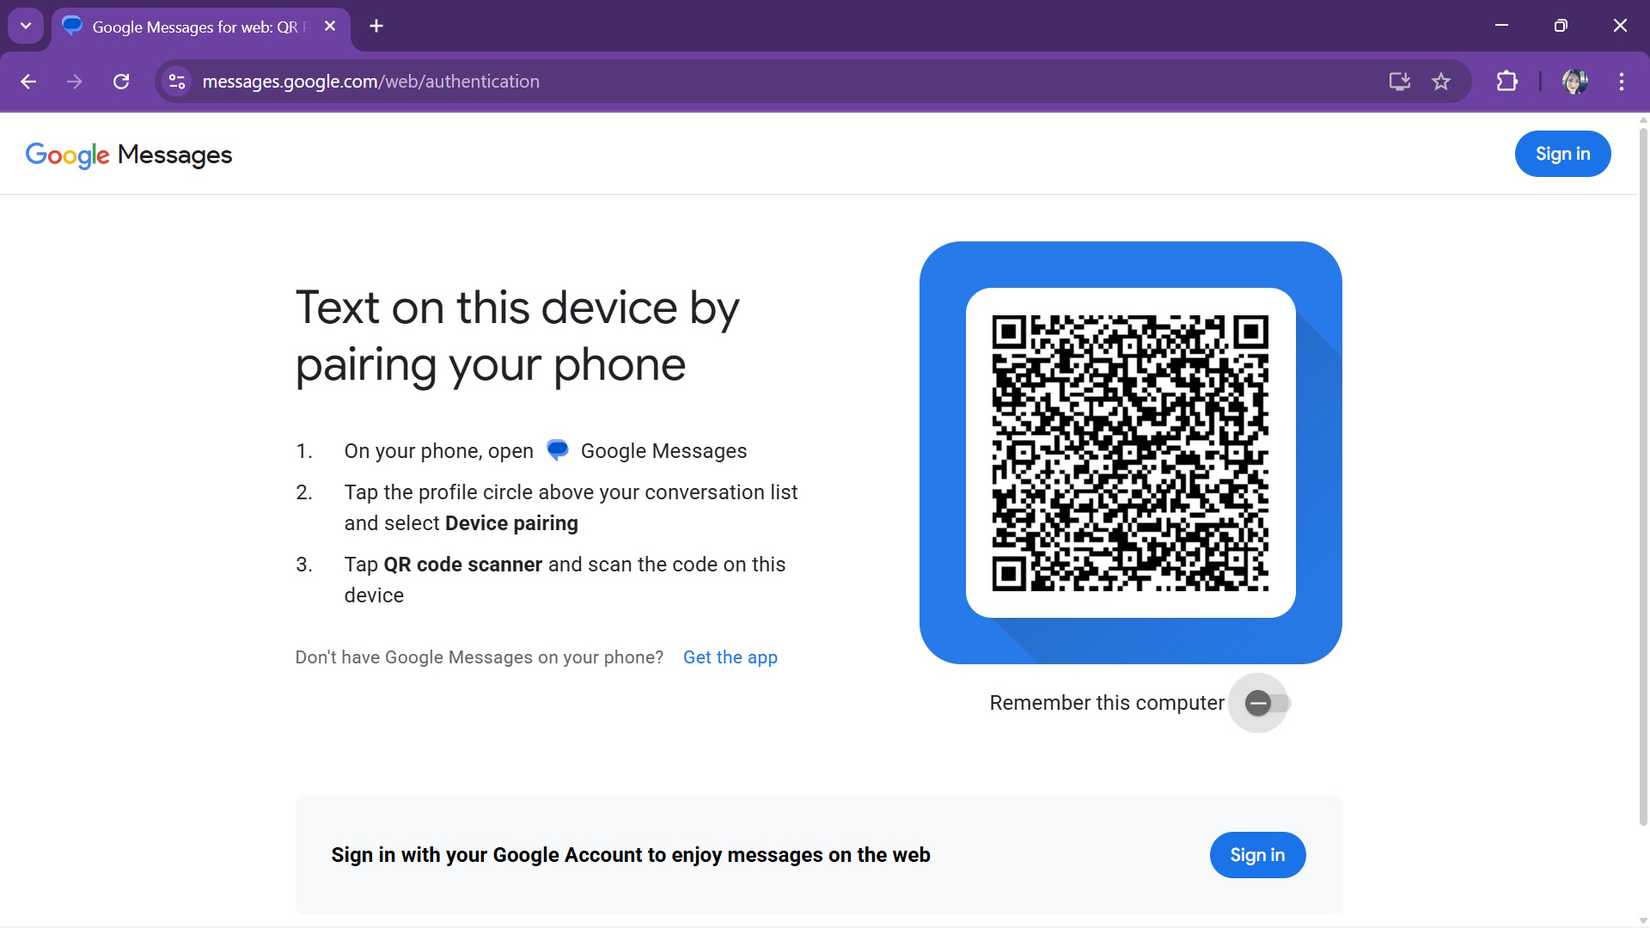The height and width of the screenshot is (928, 1650).
Task: Click the install app icon in address bar
Action: [1399, 82]
